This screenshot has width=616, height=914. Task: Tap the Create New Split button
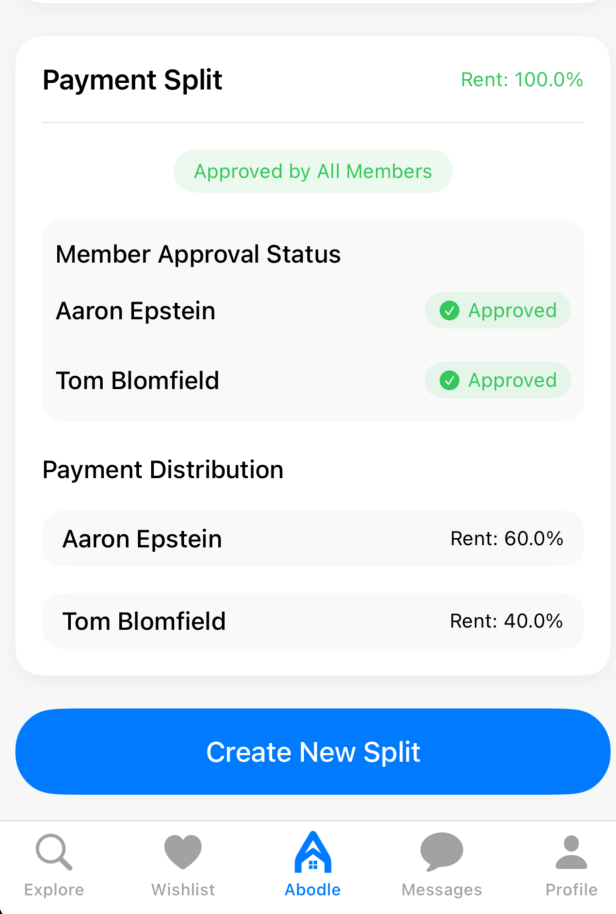(312, 752)
